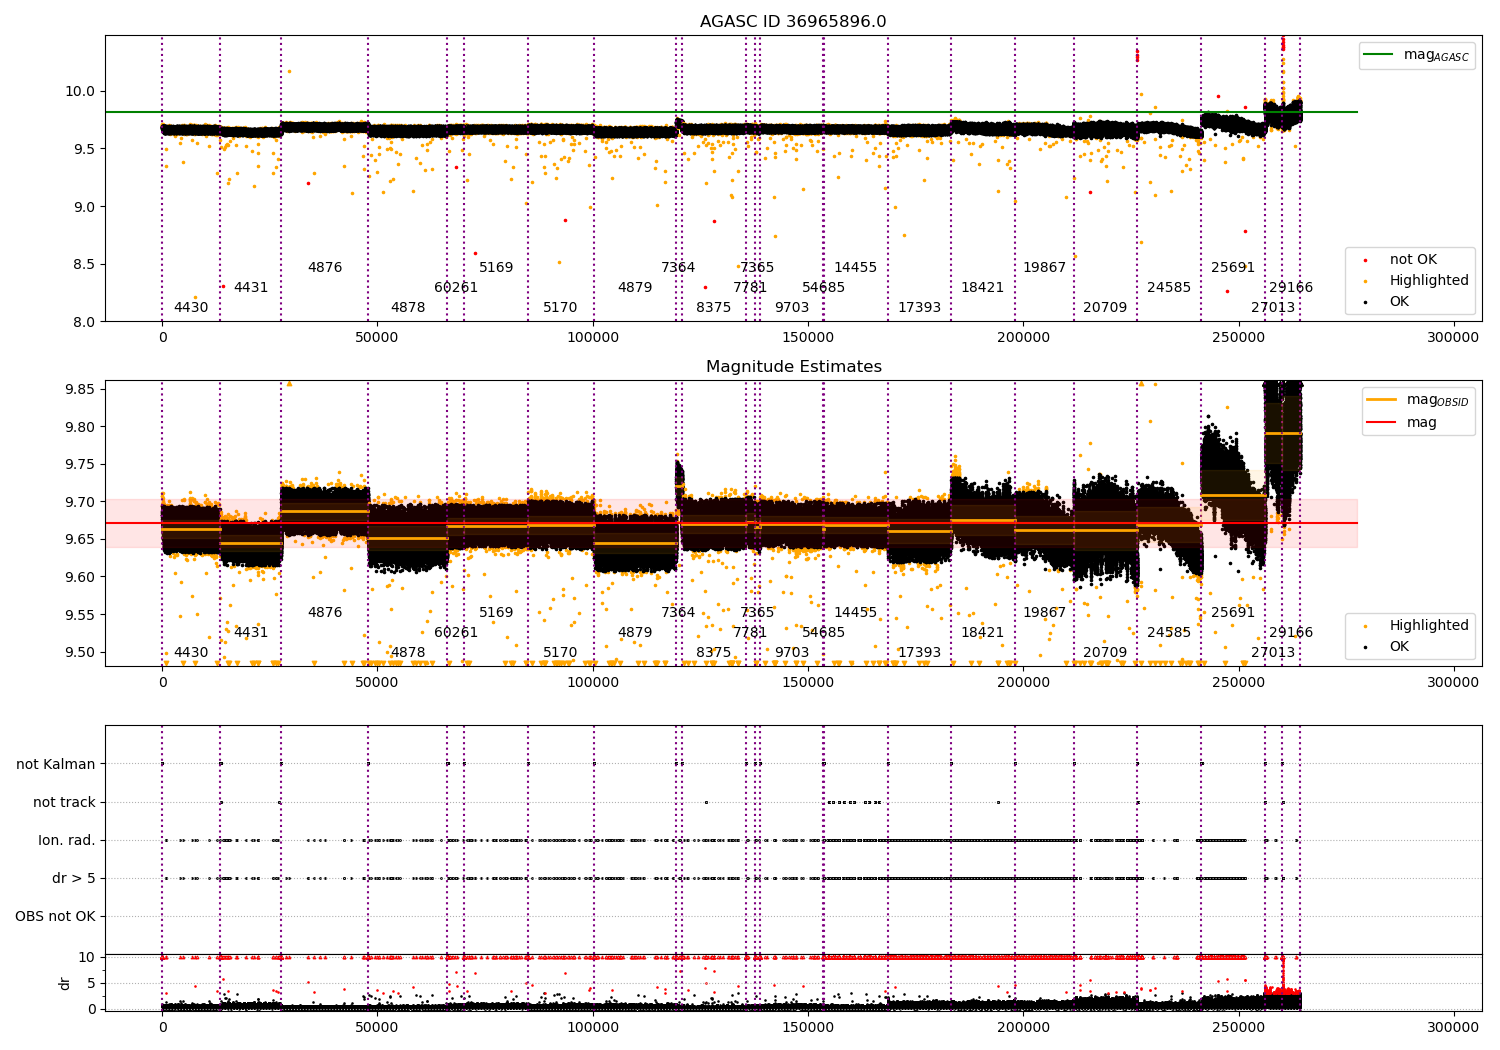Select the 8.5 y-axis tick label
This screenshot has height=1050, width=1500.
84,265
